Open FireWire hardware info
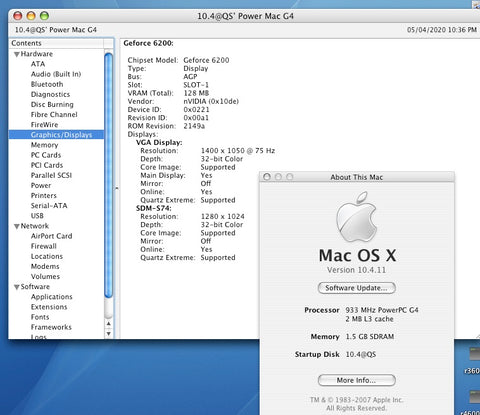This screenshot has width=480, height=415. (x=44, y=125)
